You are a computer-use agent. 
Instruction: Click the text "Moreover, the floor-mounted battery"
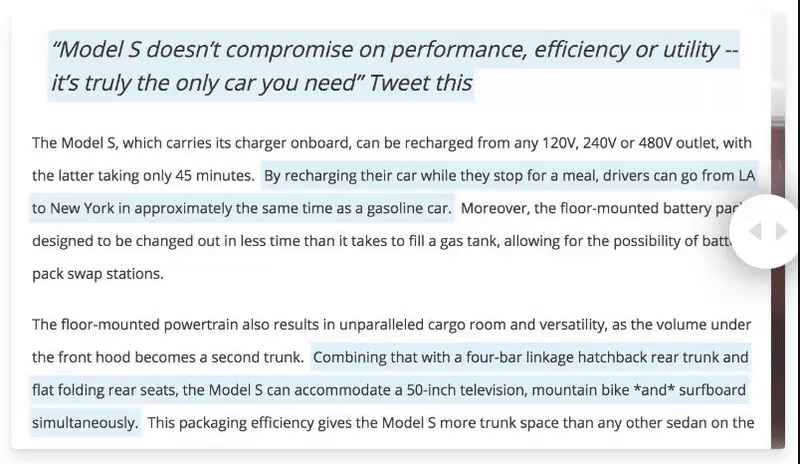click(586, 208)
